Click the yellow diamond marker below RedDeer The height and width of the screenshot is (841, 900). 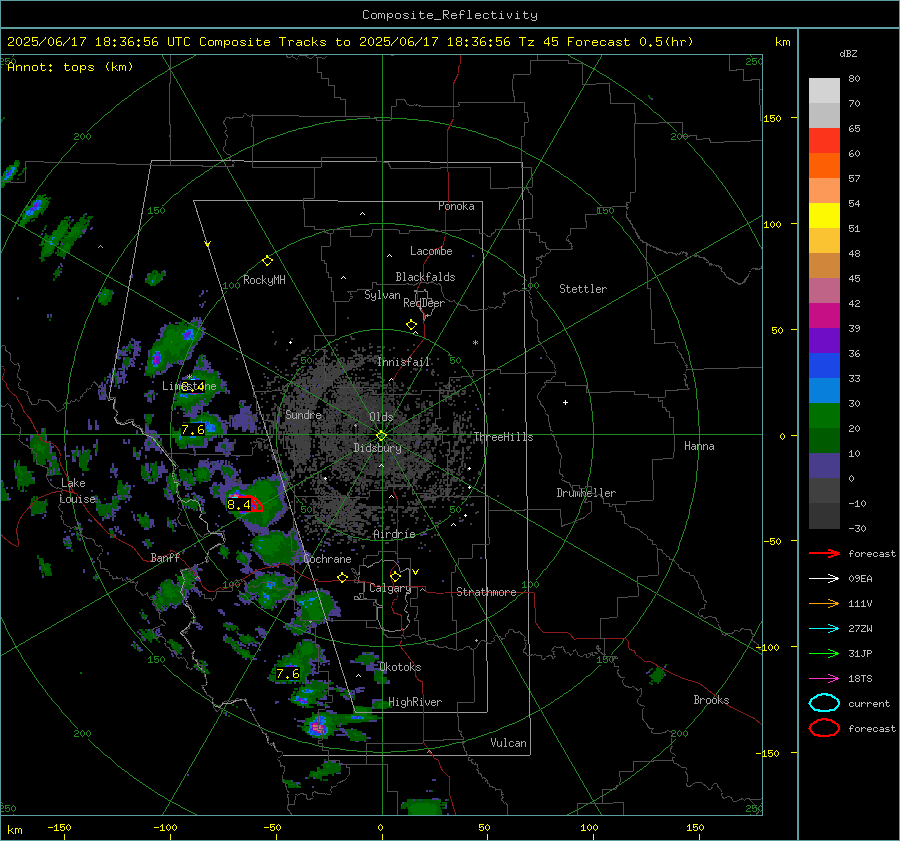(411, 325)
